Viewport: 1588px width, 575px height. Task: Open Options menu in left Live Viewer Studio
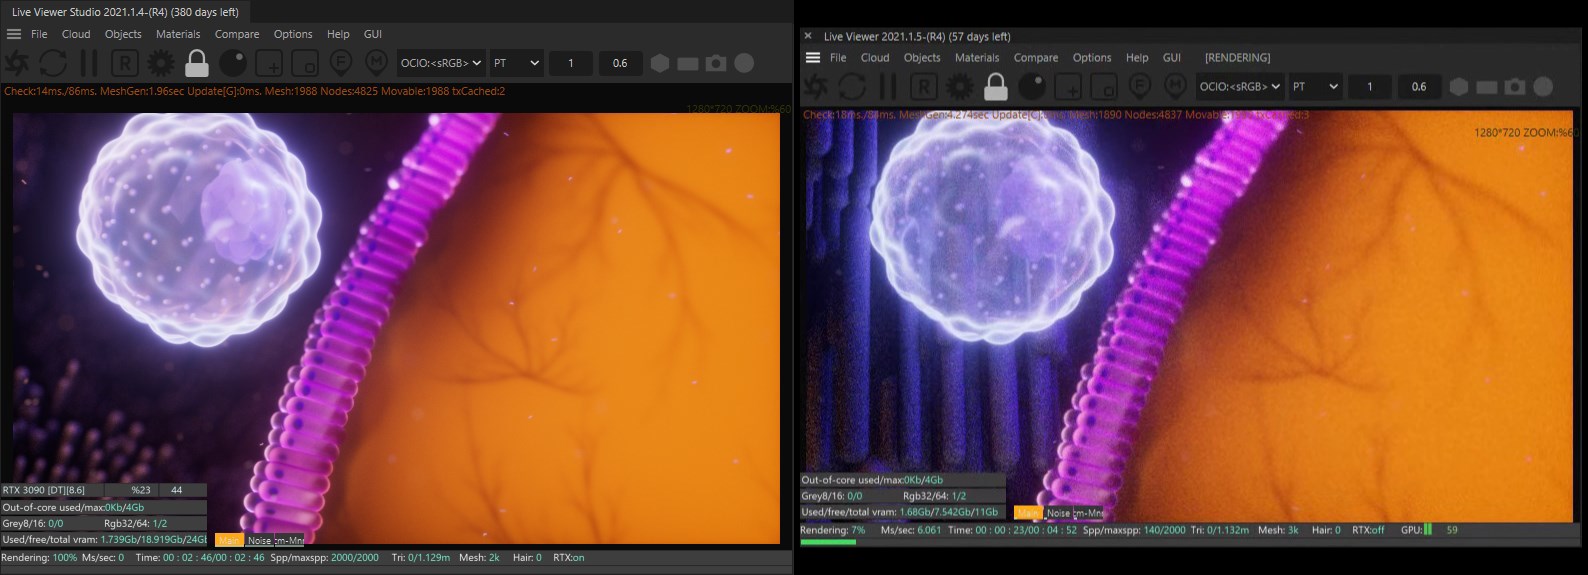[x=293, y=34]
